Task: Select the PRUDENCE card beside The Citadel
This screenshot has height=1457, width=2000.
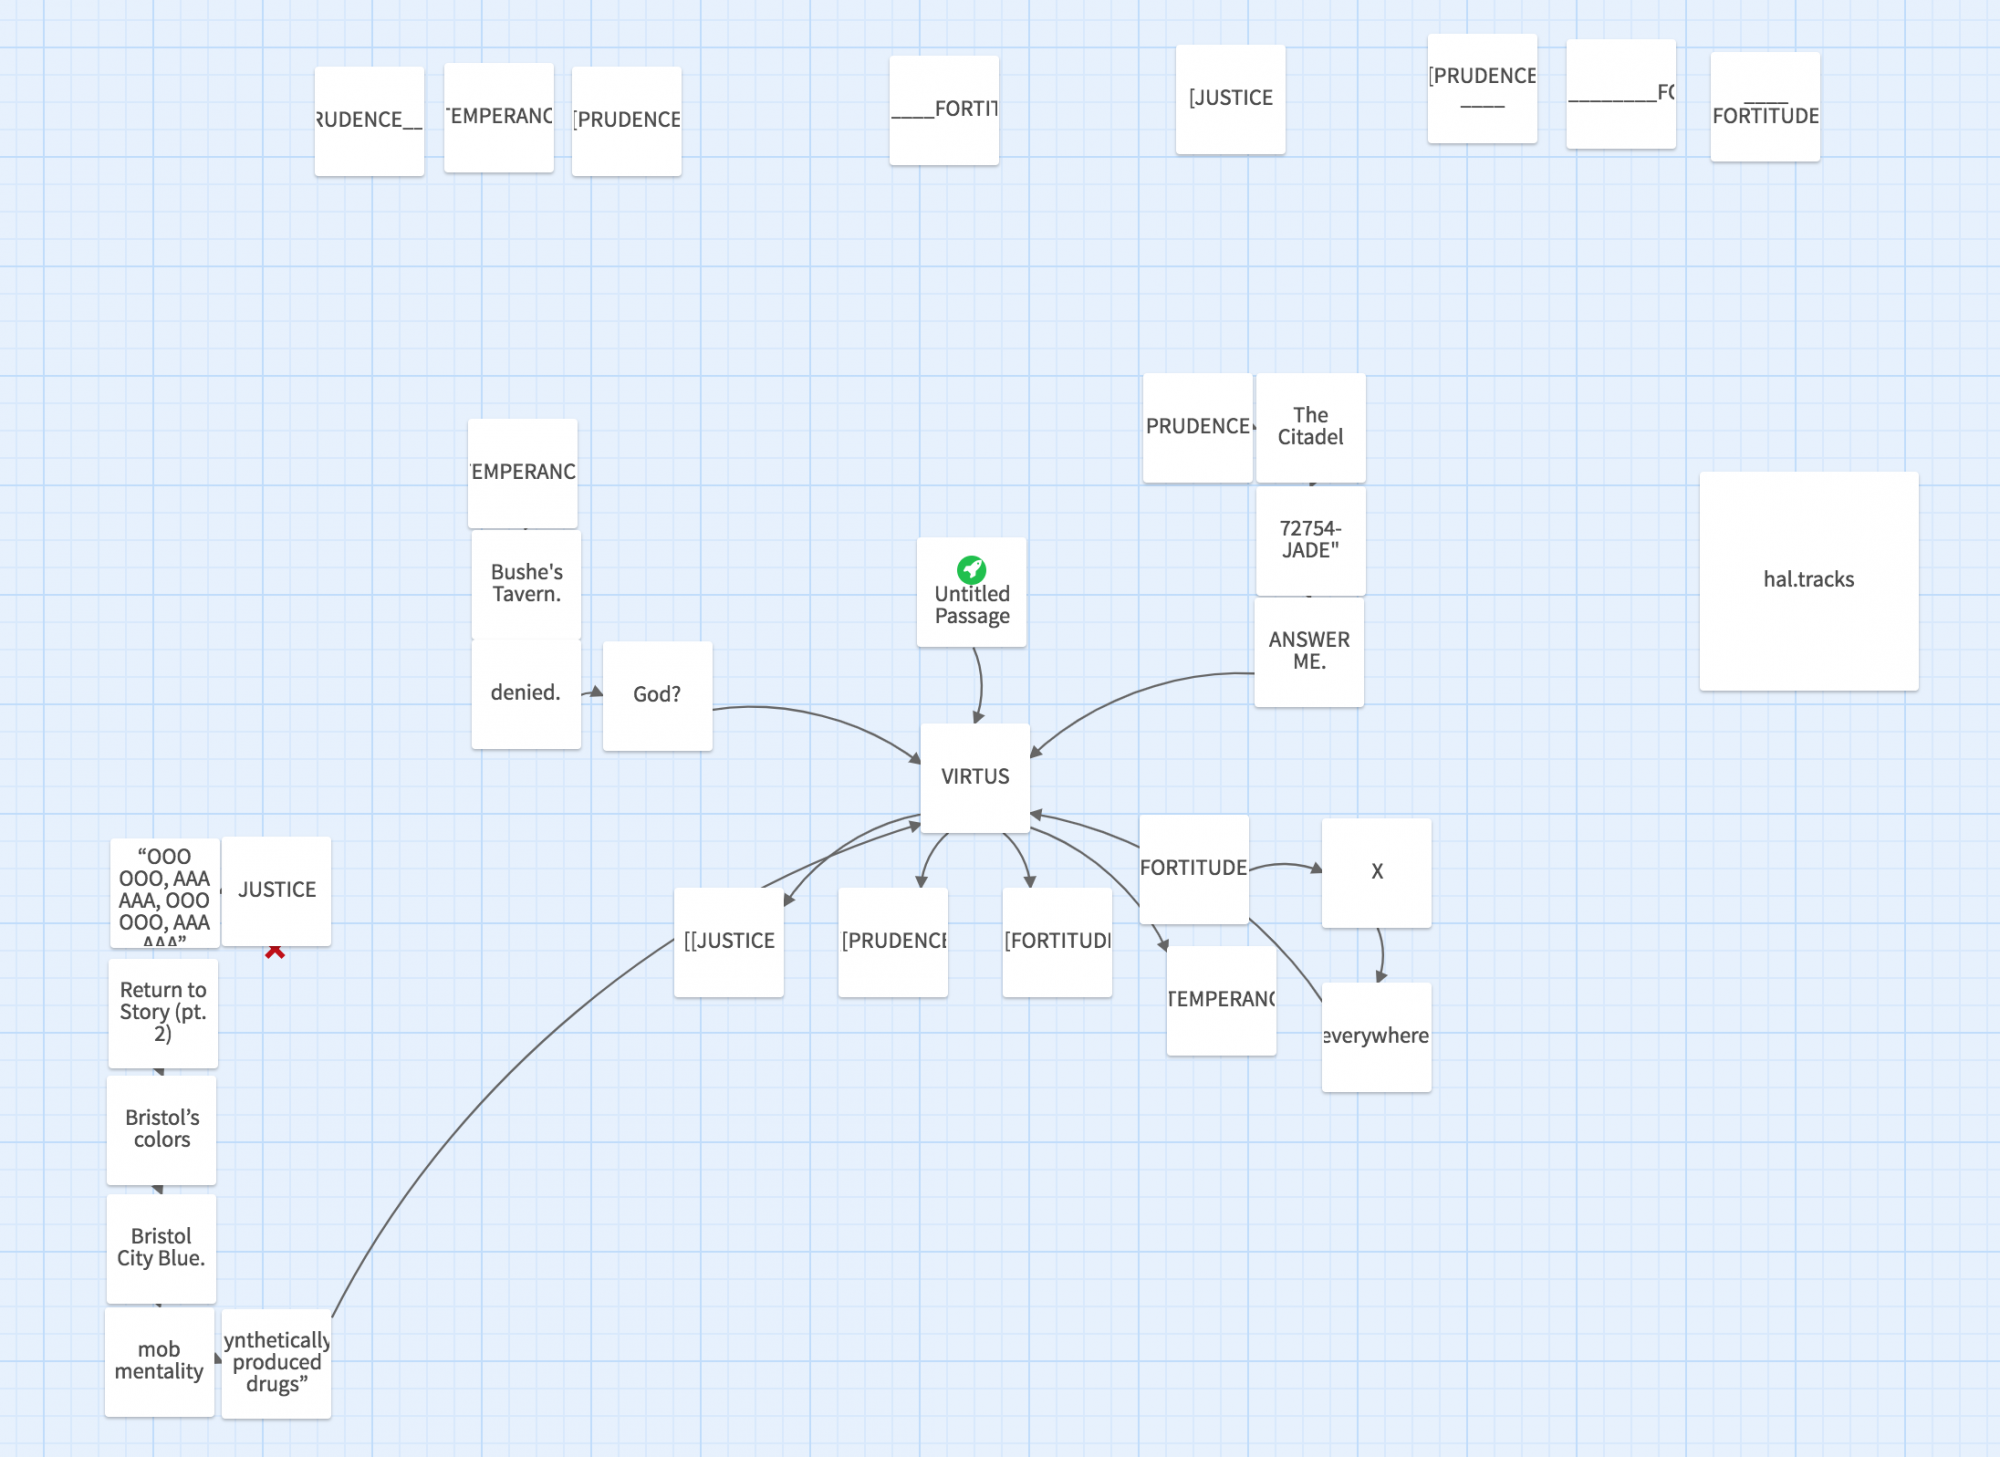Action: [1198, 428]
